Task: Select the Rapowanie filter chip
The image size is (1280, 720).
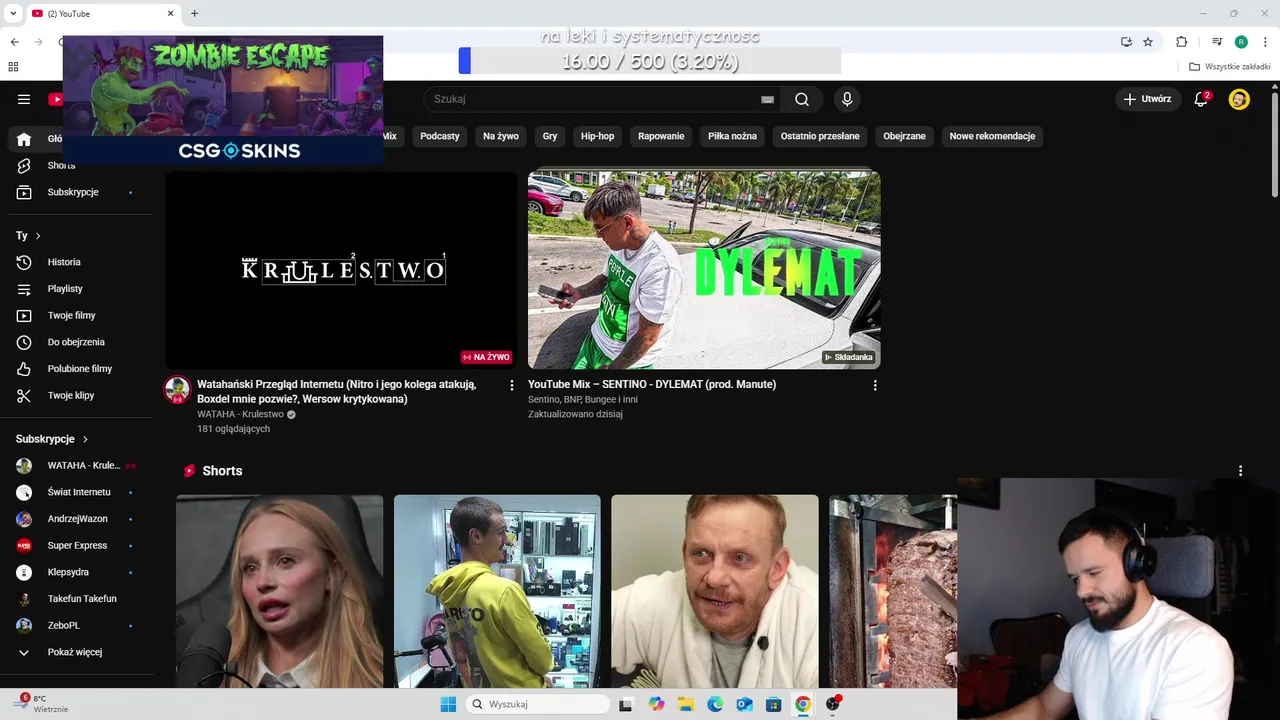Action: (x=661, y=136)
